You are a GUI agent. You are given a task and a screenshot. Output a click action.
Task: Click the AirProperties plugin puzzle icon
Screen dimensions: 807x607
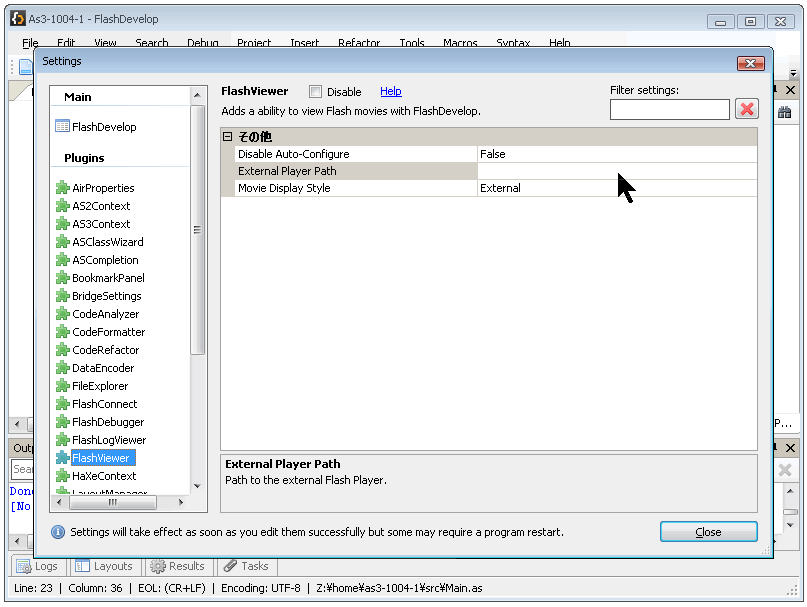click(x=62, y=188)
